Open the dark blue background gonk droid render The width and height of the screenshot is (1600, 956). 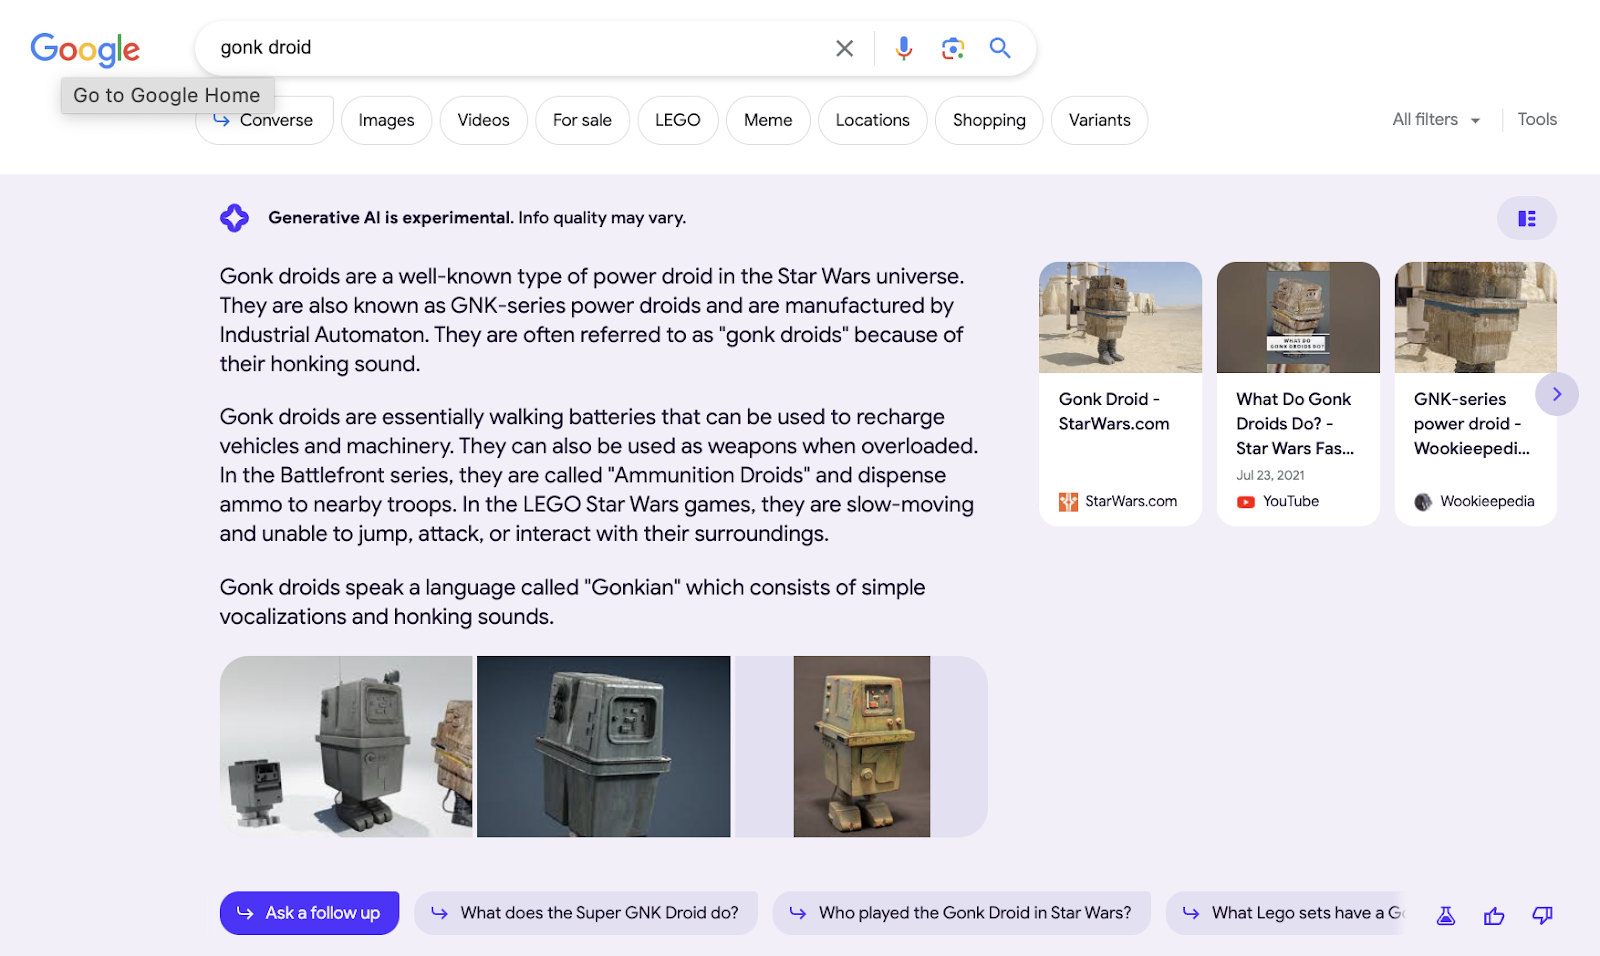click(x=604, y=746)
